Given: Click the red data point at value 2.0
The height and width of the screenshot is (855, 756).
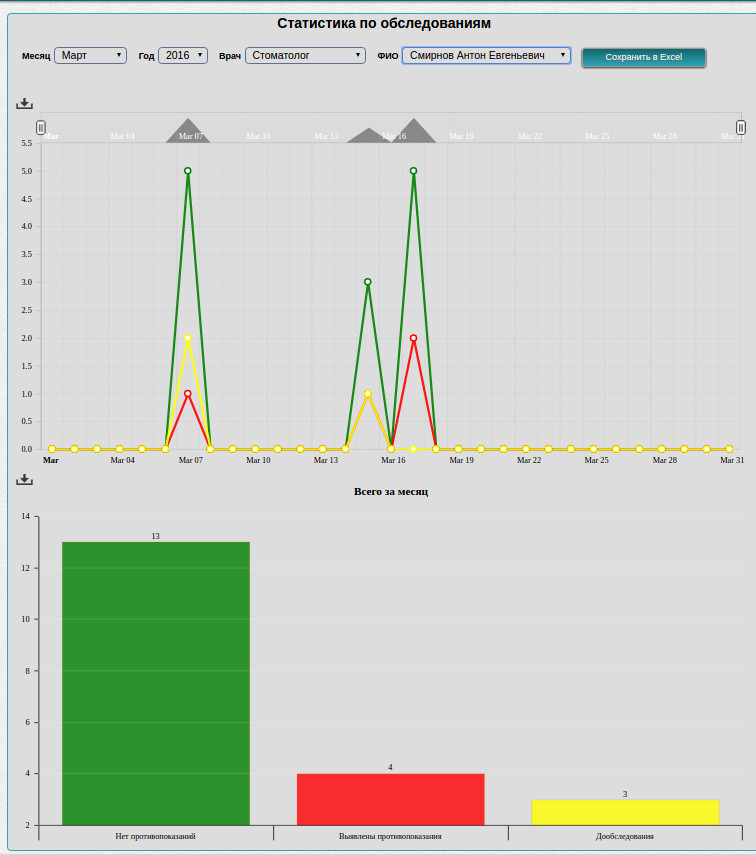Looking at the screenshot, I should coord(413,338).
